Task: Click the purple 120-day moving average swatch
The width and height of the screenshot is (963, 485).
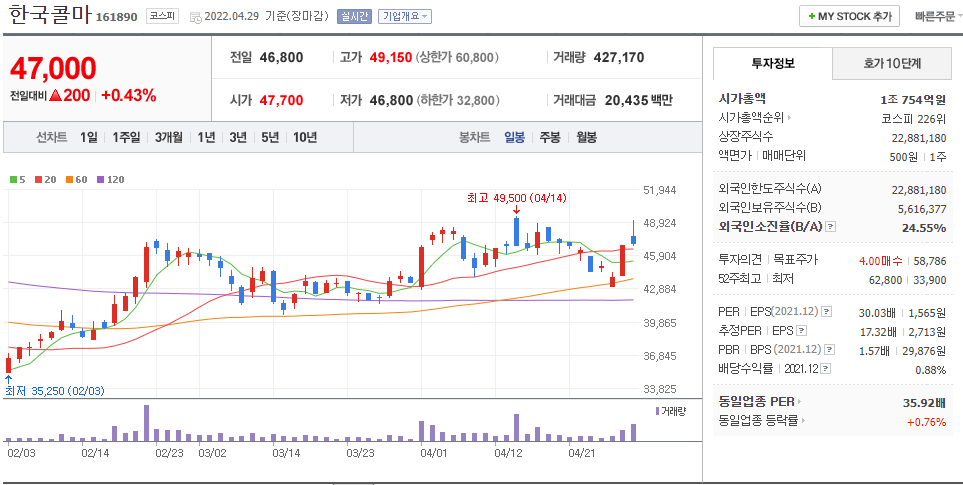Action: [x=101, y=180]
